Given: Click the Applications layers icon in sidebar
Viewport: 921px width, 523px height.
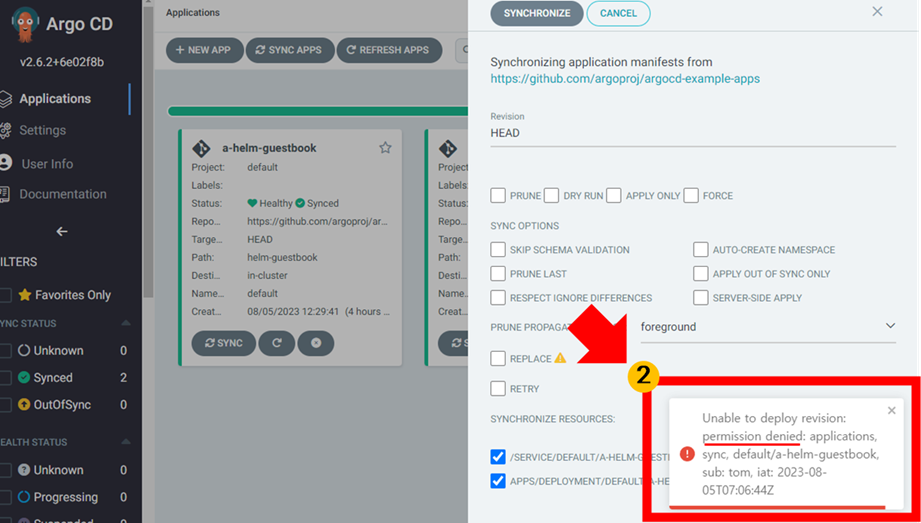Looking at the screenshot, I should 5,99.
